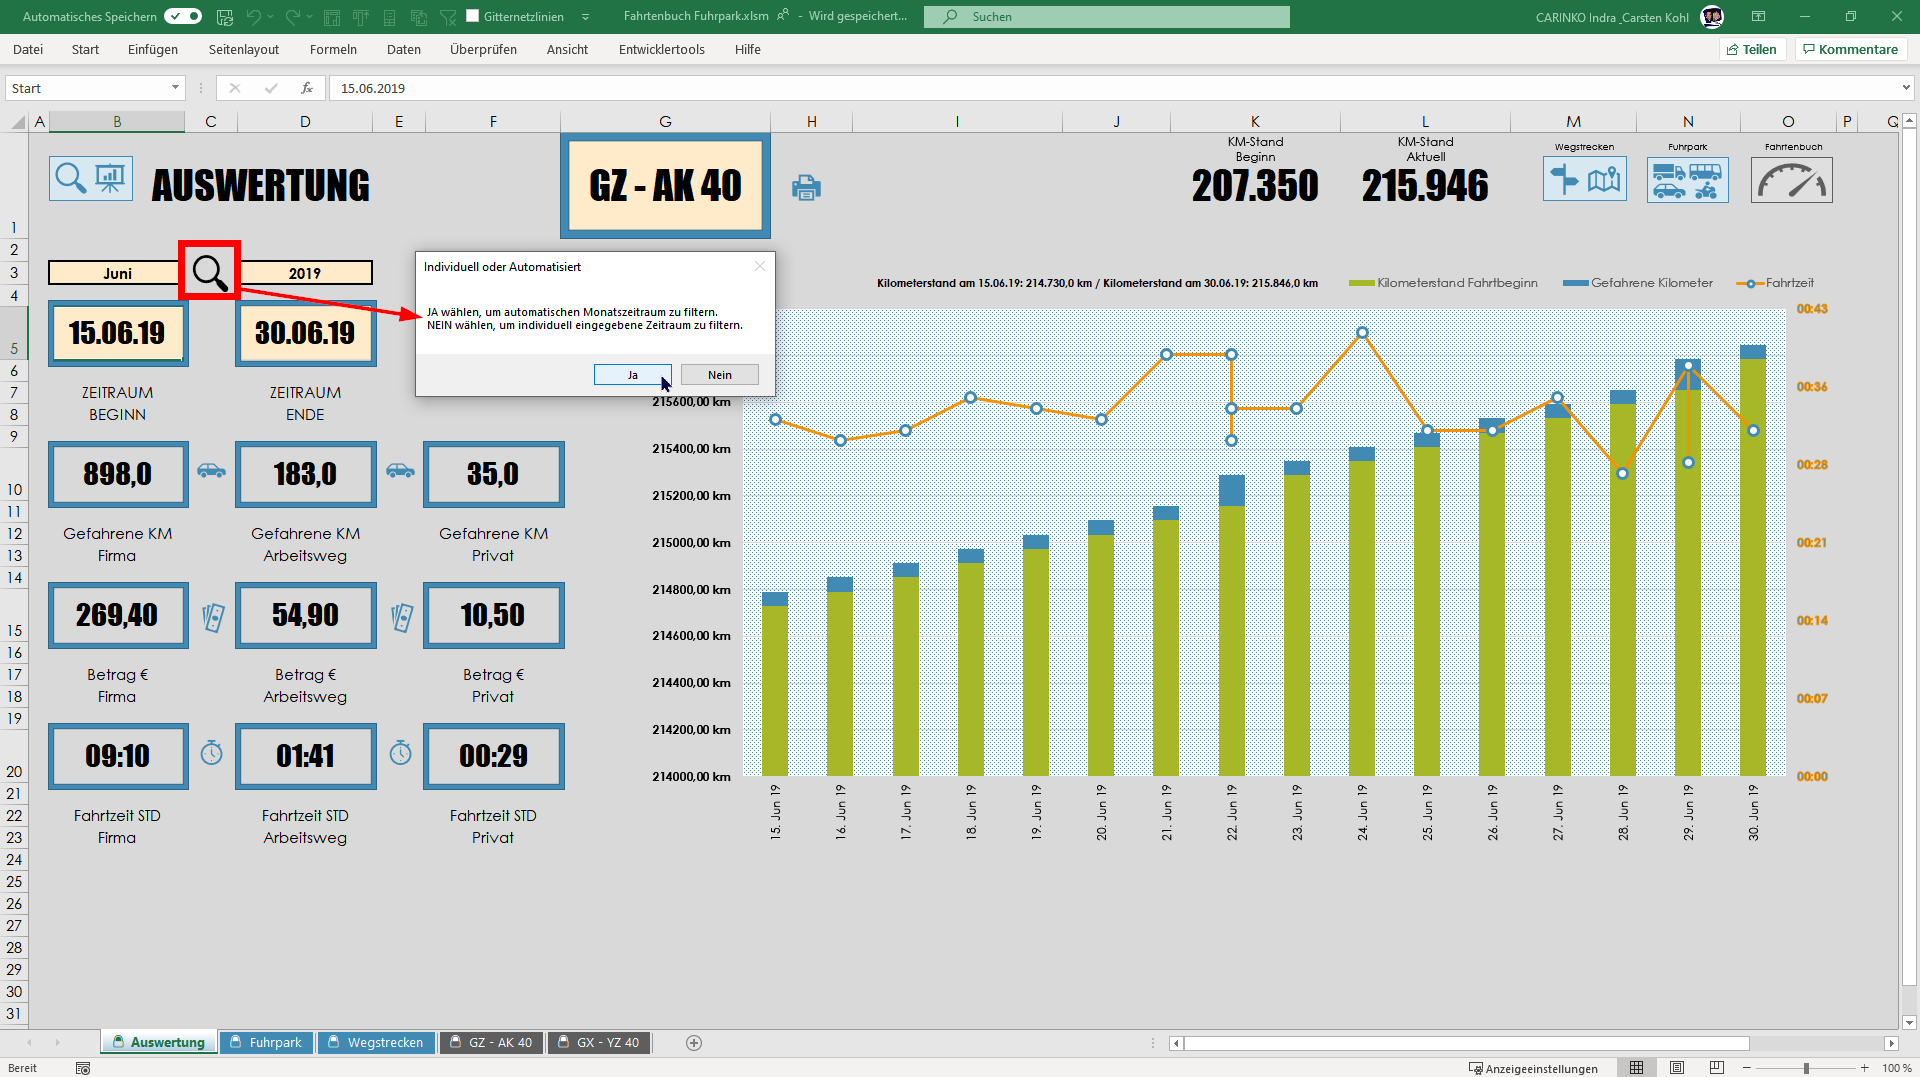Select the Juni month cell
The width and height of the screenshot is (1920, 1077).
(x=117, y=273)
